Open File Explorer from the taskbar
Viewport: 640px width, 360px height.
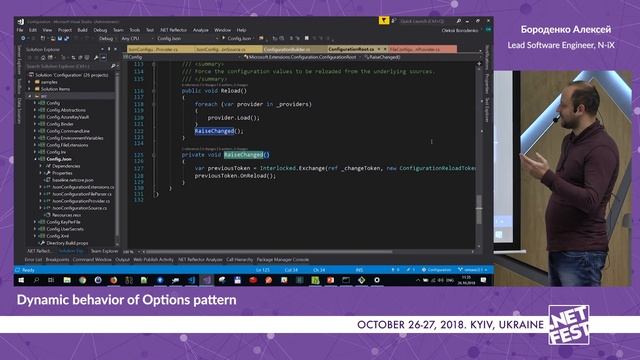pyautogui.click(x=67, y=280)
